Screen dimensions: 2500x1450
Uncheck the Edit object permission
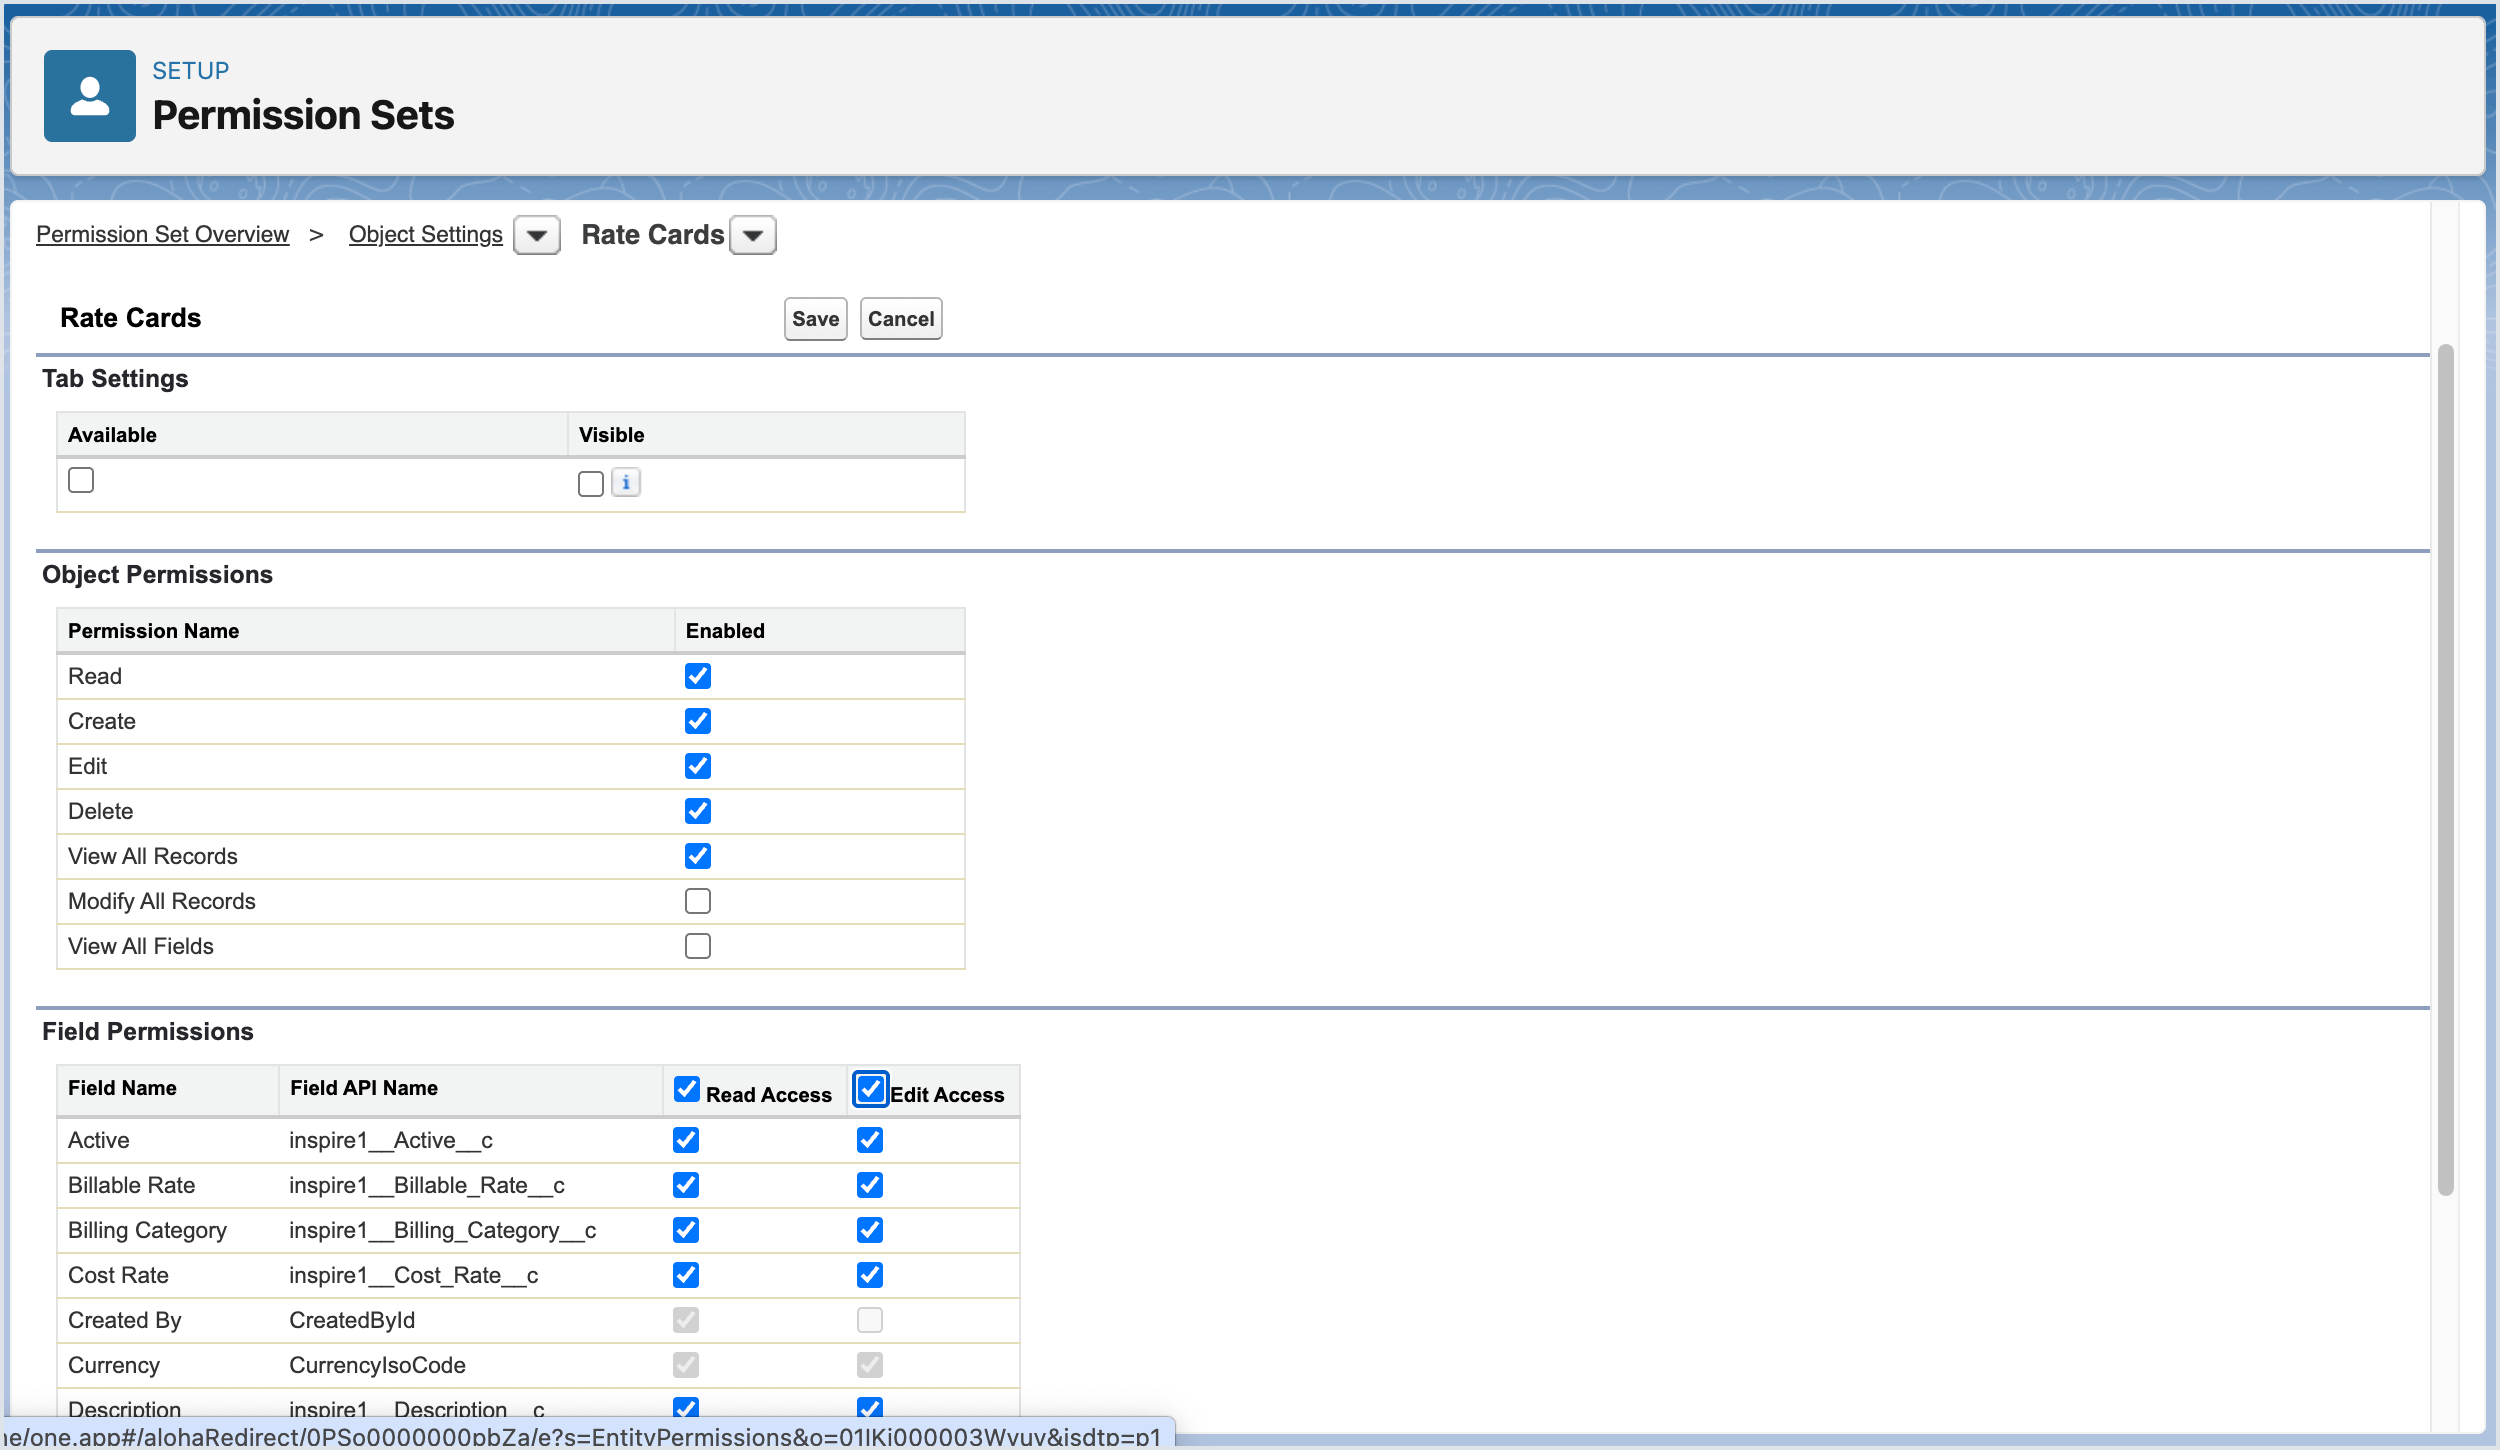click(x=698, y=766)
